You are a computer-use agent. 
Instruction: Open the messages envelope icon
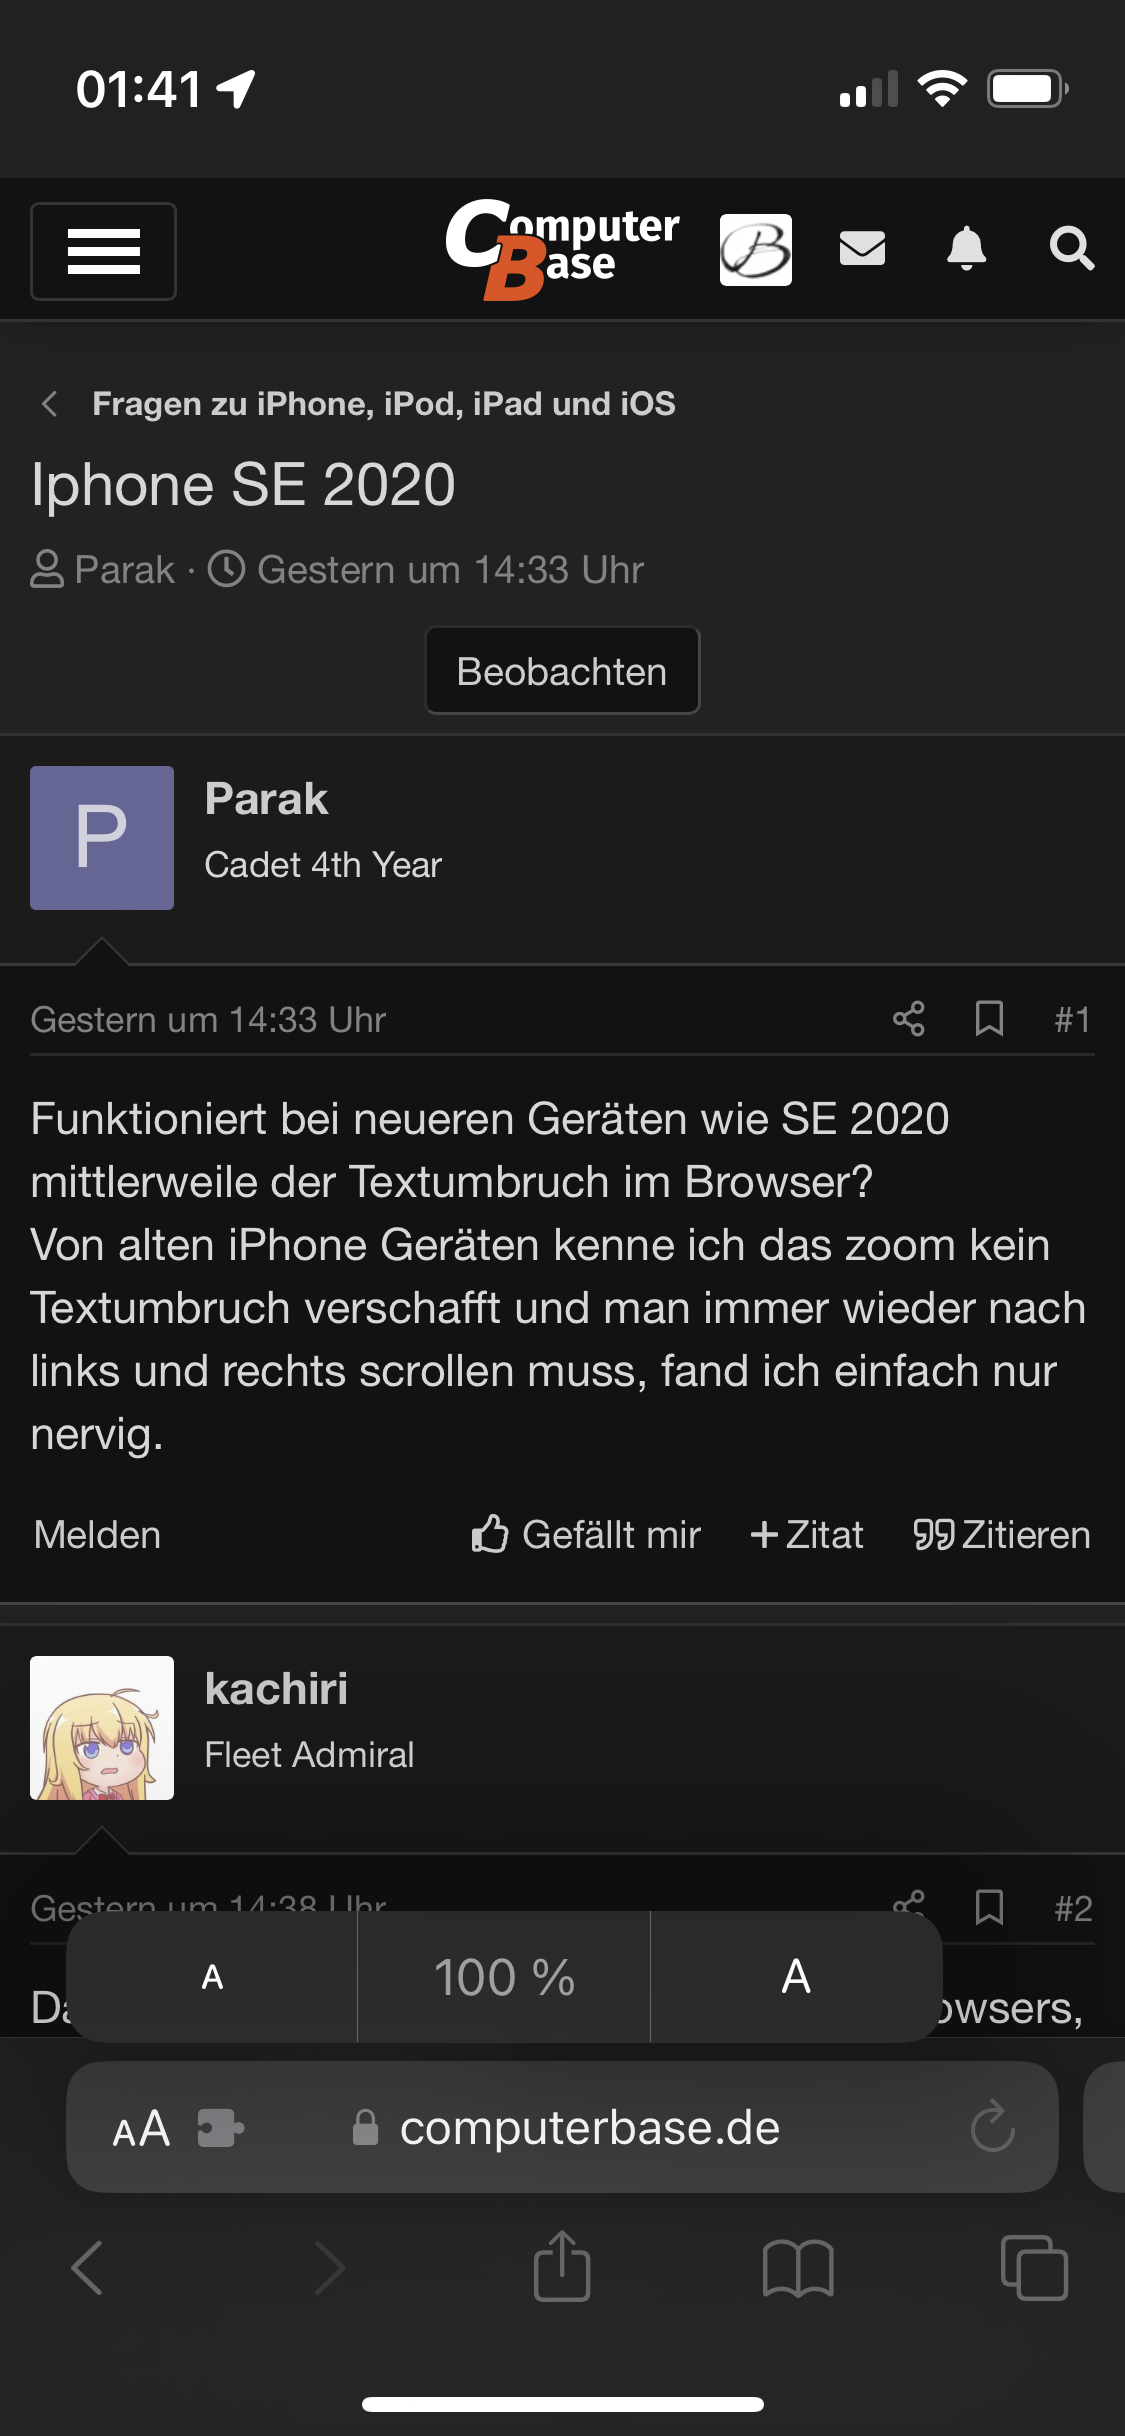[862, 248]
